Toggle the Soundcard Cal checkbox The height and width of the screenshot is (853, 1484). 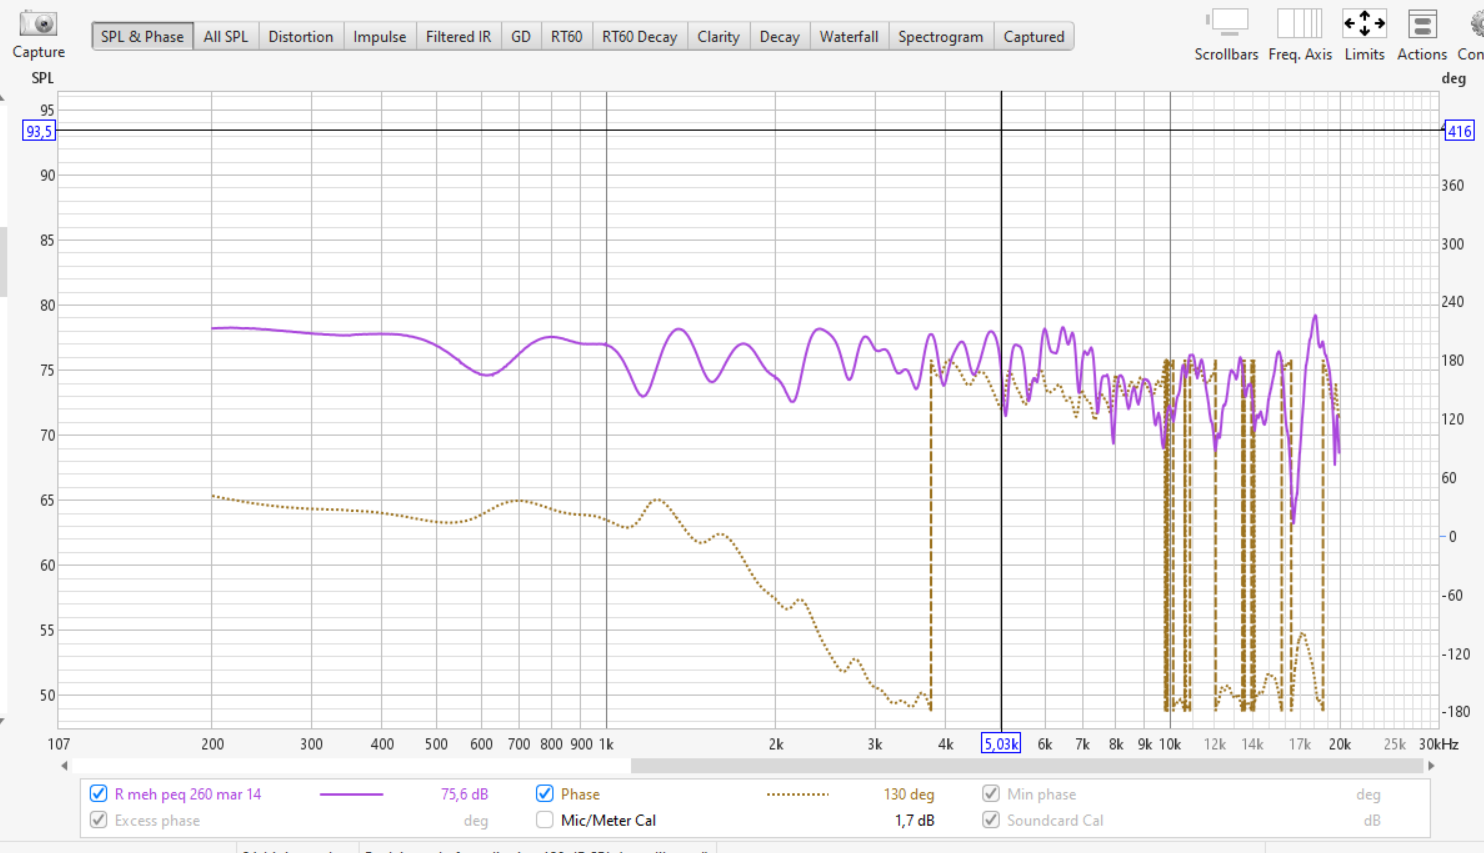pyautogui.click(x=990, y=820)
